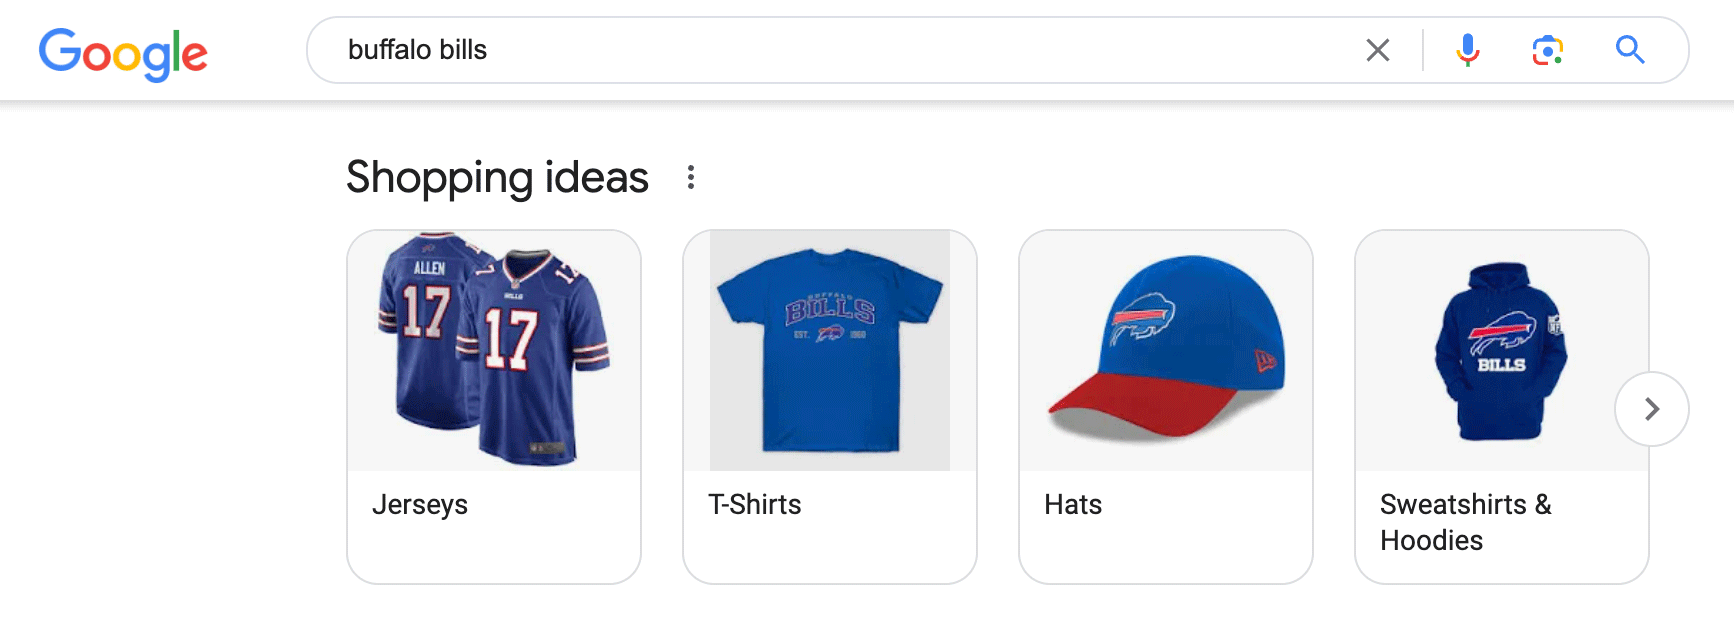Click the Buffalo Bills jersey thumbnail
Screen dimensions: 1734x634
pos(493,350)
